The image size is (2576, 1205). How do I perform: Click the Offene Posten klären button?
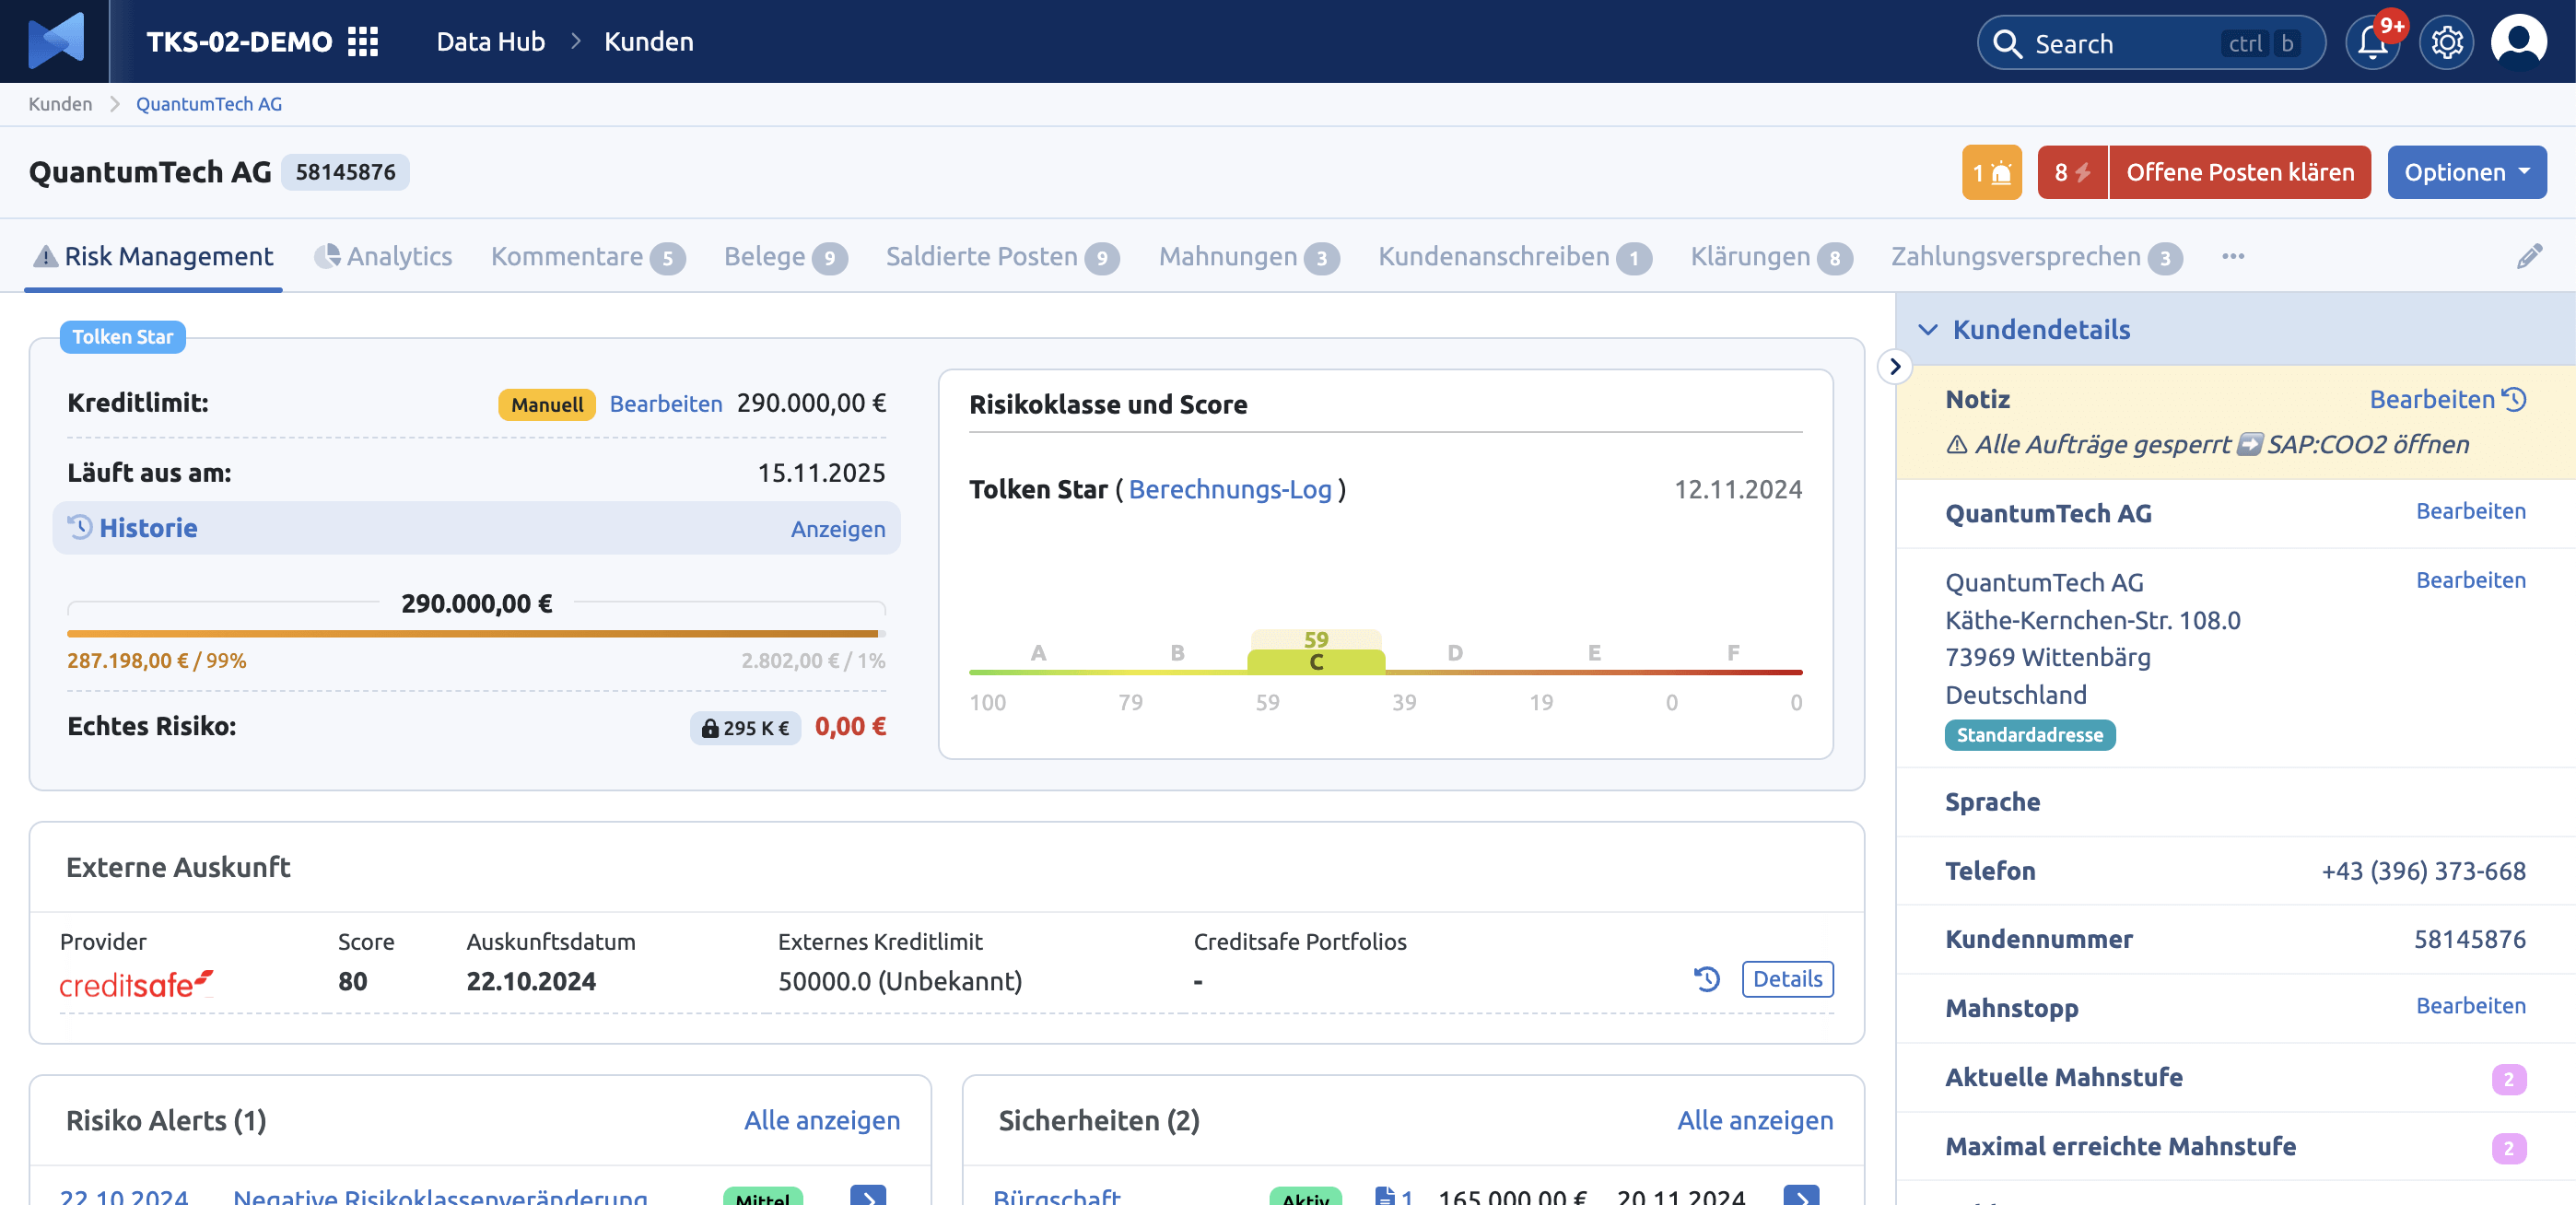pos(2238,170)
